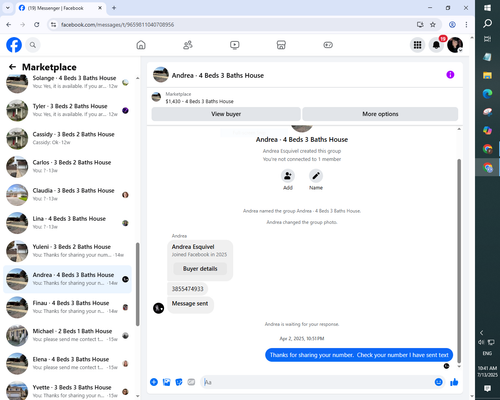This screenshot has width=500, height=400.
Task: Open Windows notification center icon
Action: (487, 388)
